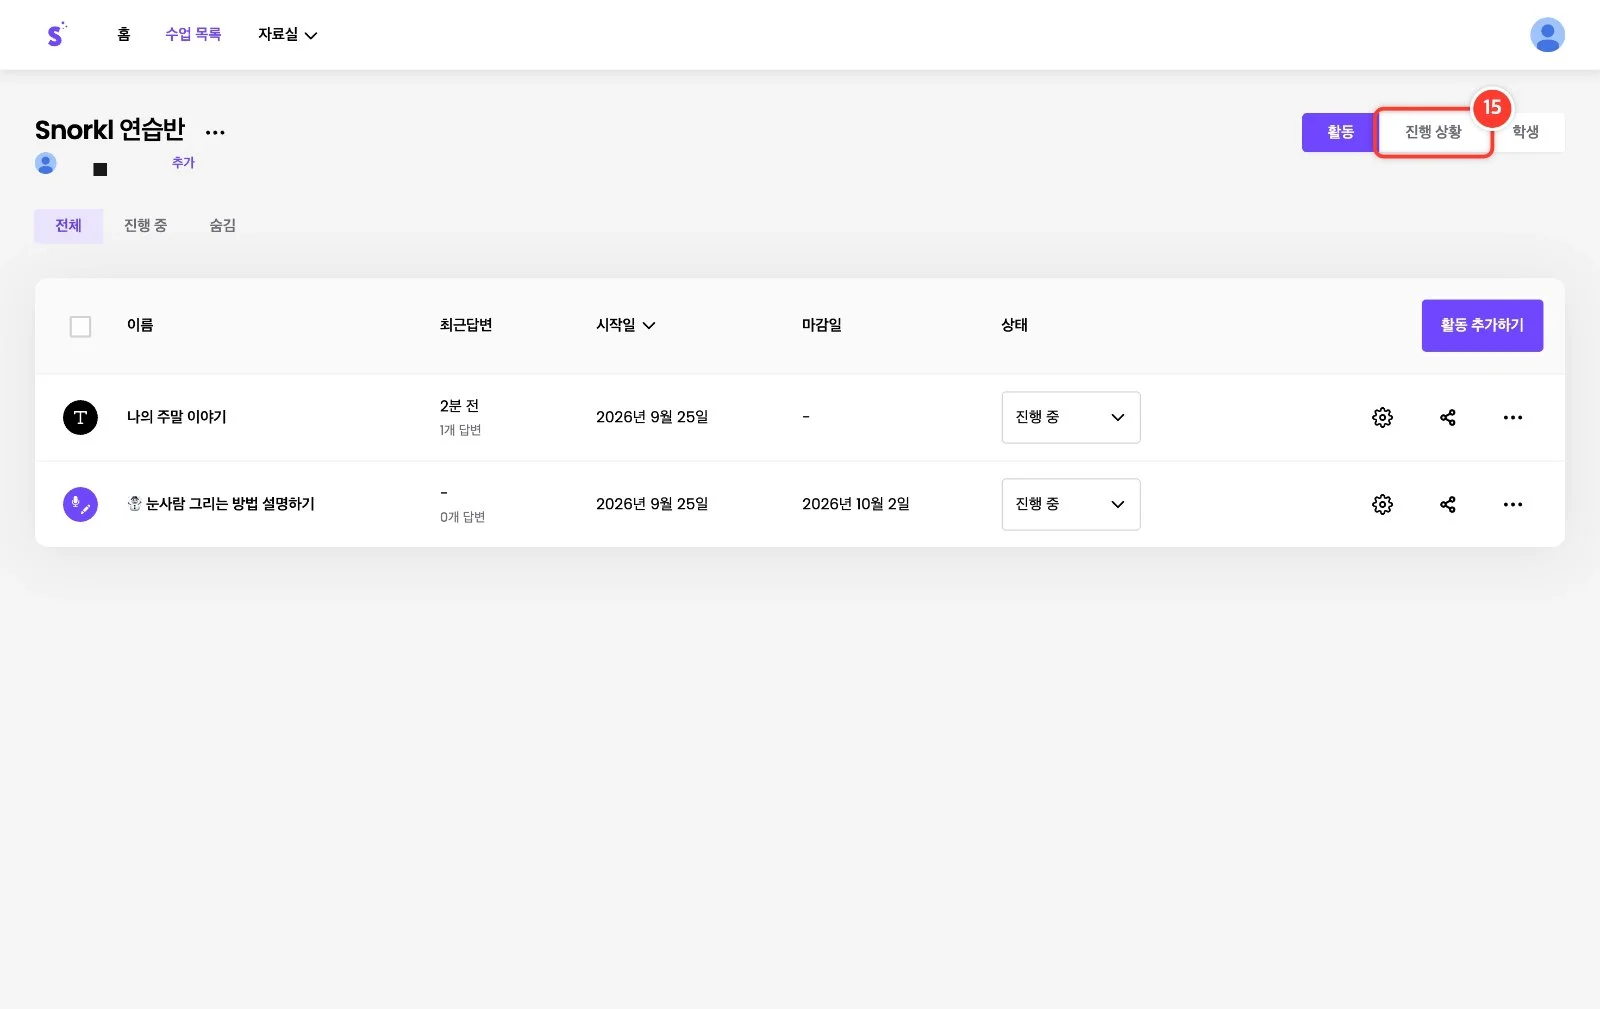Open the 나의 주말 이야기 activity name
1600x1009 pixels.
tap(176, 417)
